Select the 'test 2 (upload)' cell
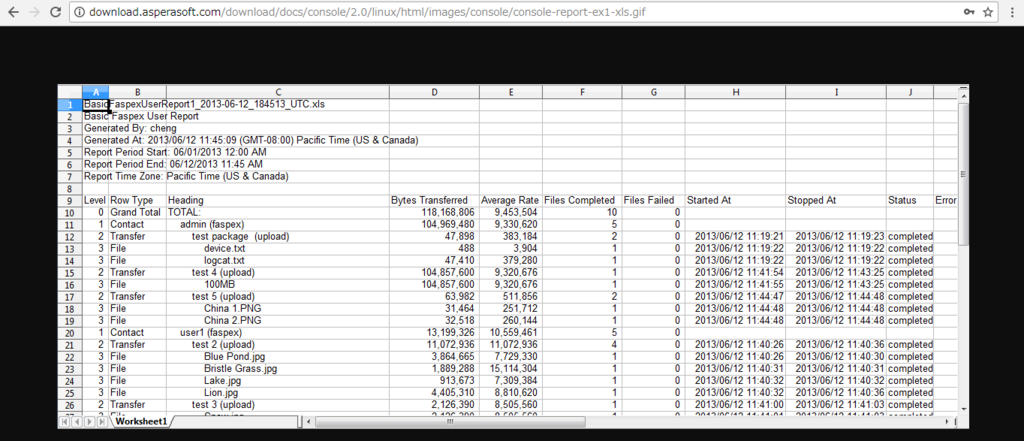The width and height of the screenshot is (1024, 441). (278, 344)
